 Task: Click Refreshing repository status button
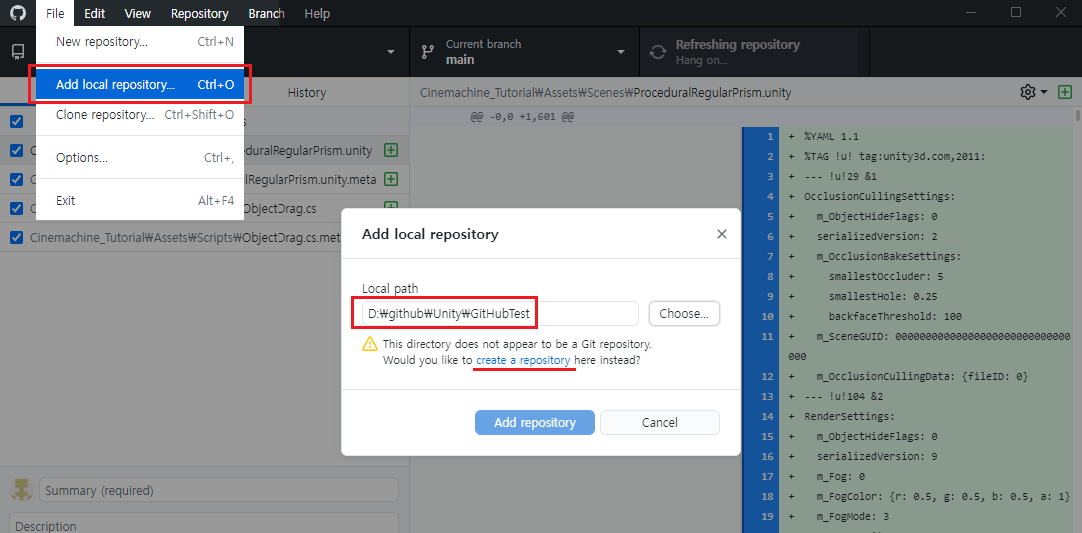tap(754, 52)
